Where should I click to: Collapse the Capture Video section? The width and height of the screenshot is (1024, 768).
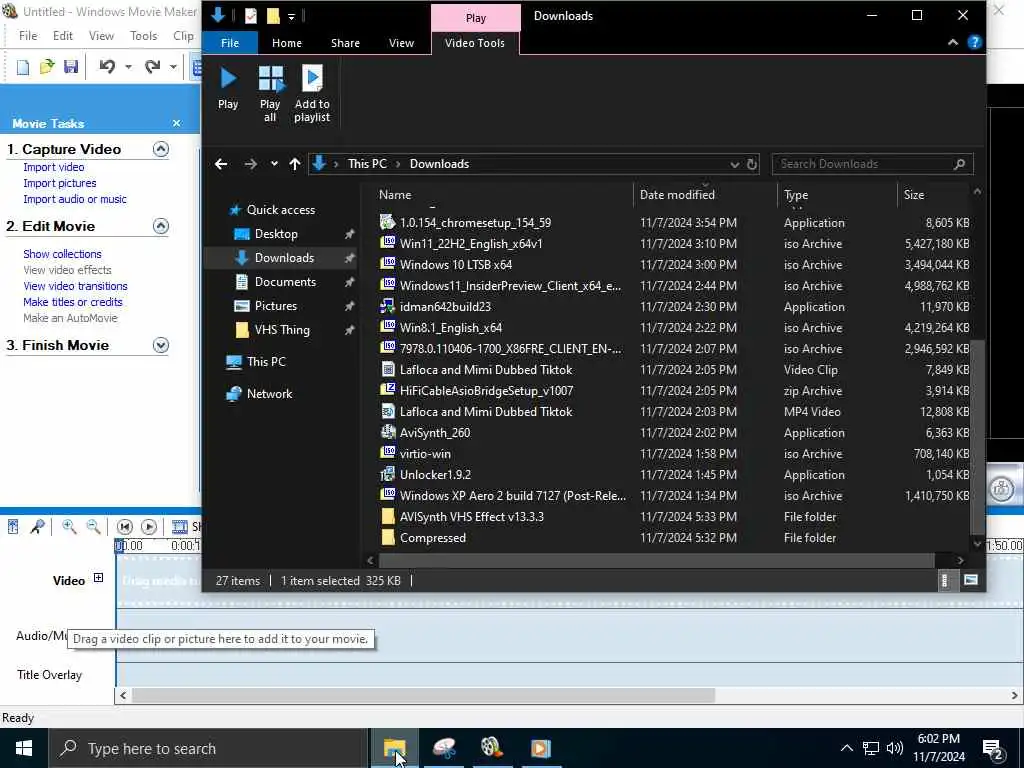coord(161,150)
